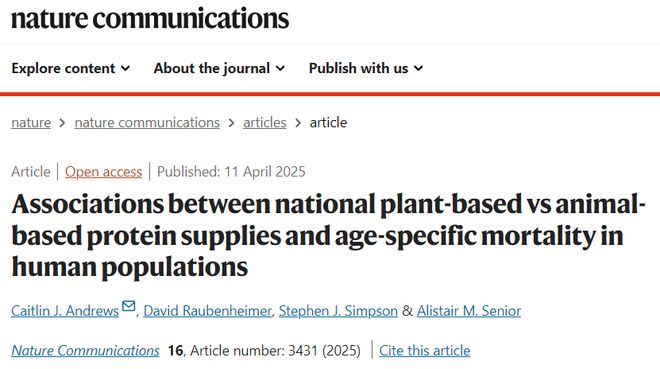
Task: Open the About the journal dropdown
Action: pyautogui.click(x=219, y=68)
